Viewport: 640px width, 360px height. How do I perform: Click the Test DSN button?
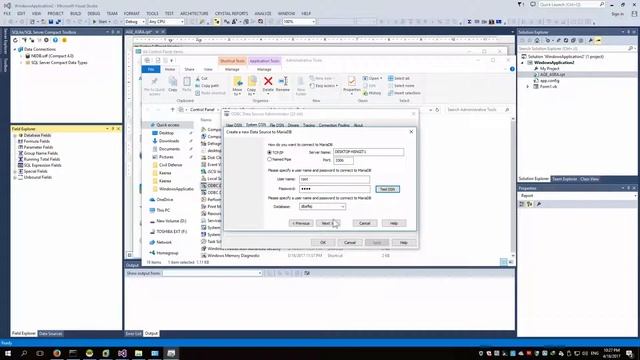[x=387, y=189]
